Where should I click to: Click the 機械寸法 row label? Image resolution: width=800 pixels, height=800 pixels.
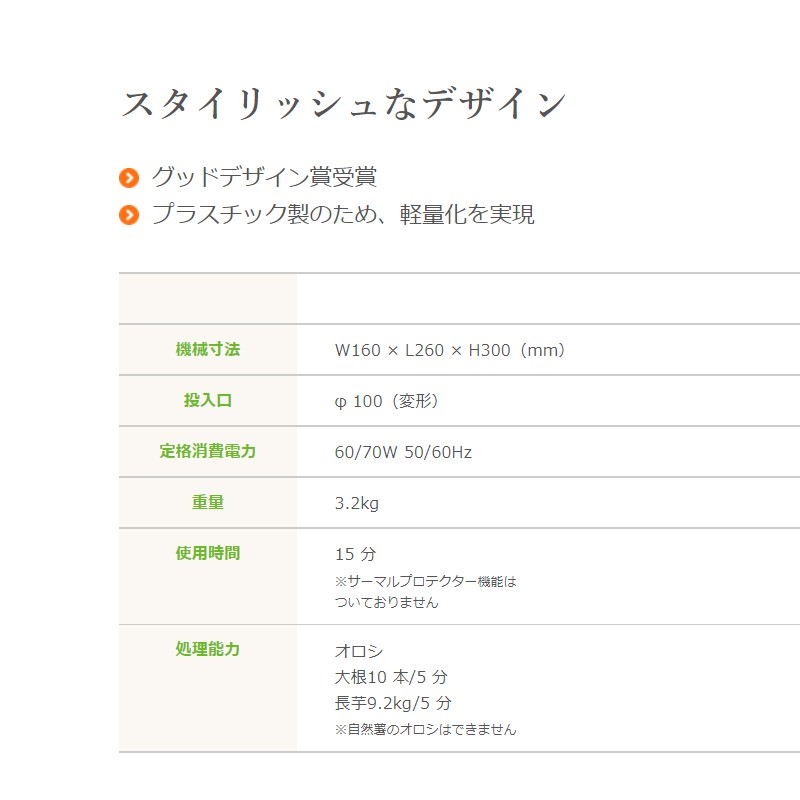[208, 350]
